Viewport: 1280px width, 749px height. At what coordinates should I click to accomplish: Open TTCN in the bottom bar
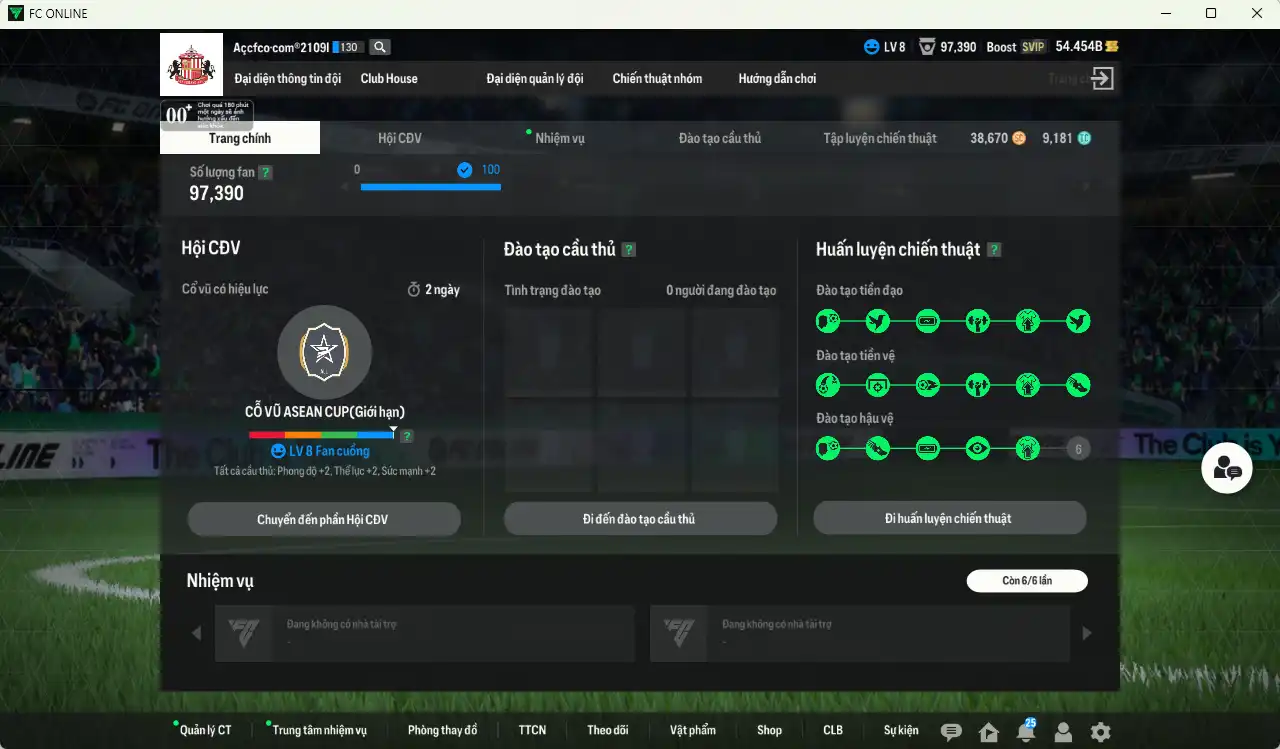(x=532, y=730)
